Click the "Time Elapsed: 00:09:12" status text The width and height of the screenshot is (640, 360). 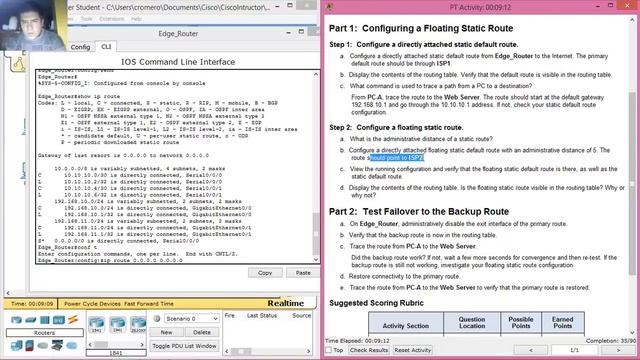point(357,340)
